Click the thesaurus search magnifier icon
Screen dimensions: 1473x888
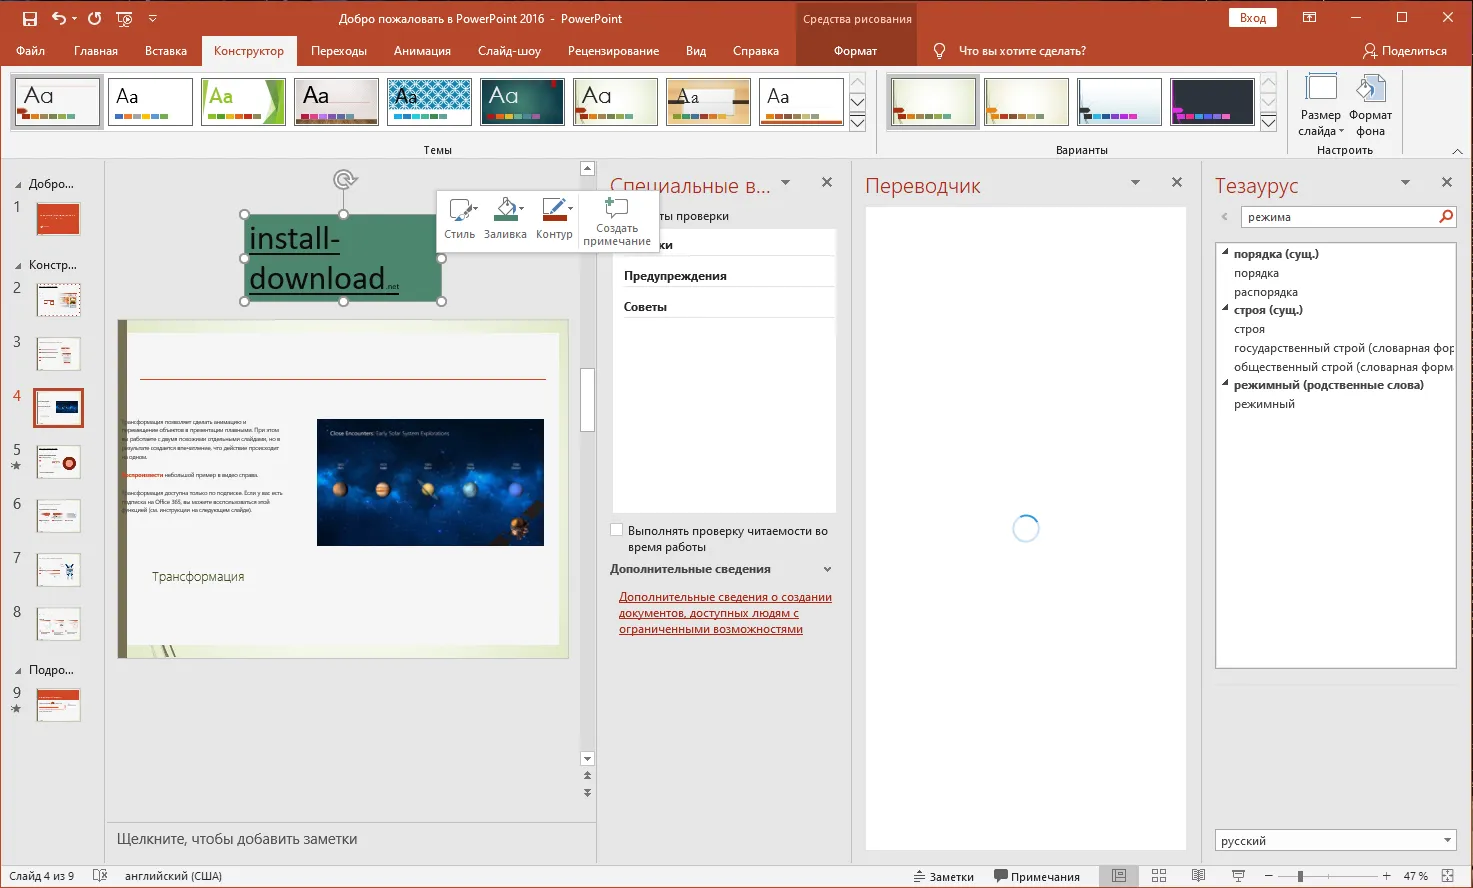1445,217
